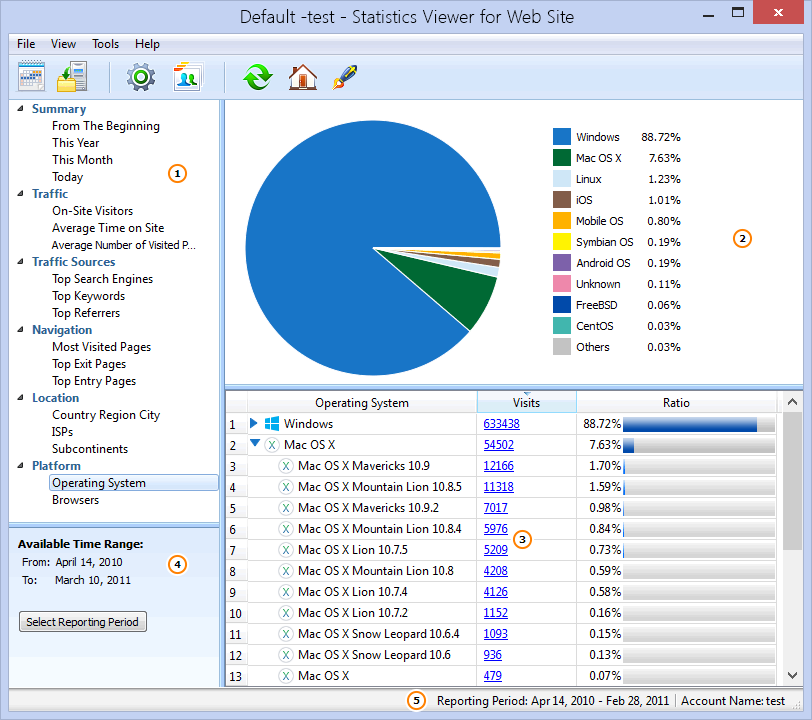This screenshot has width=812, height=720.
Task: Open the 11318 visits link
Action: point(499,487)
